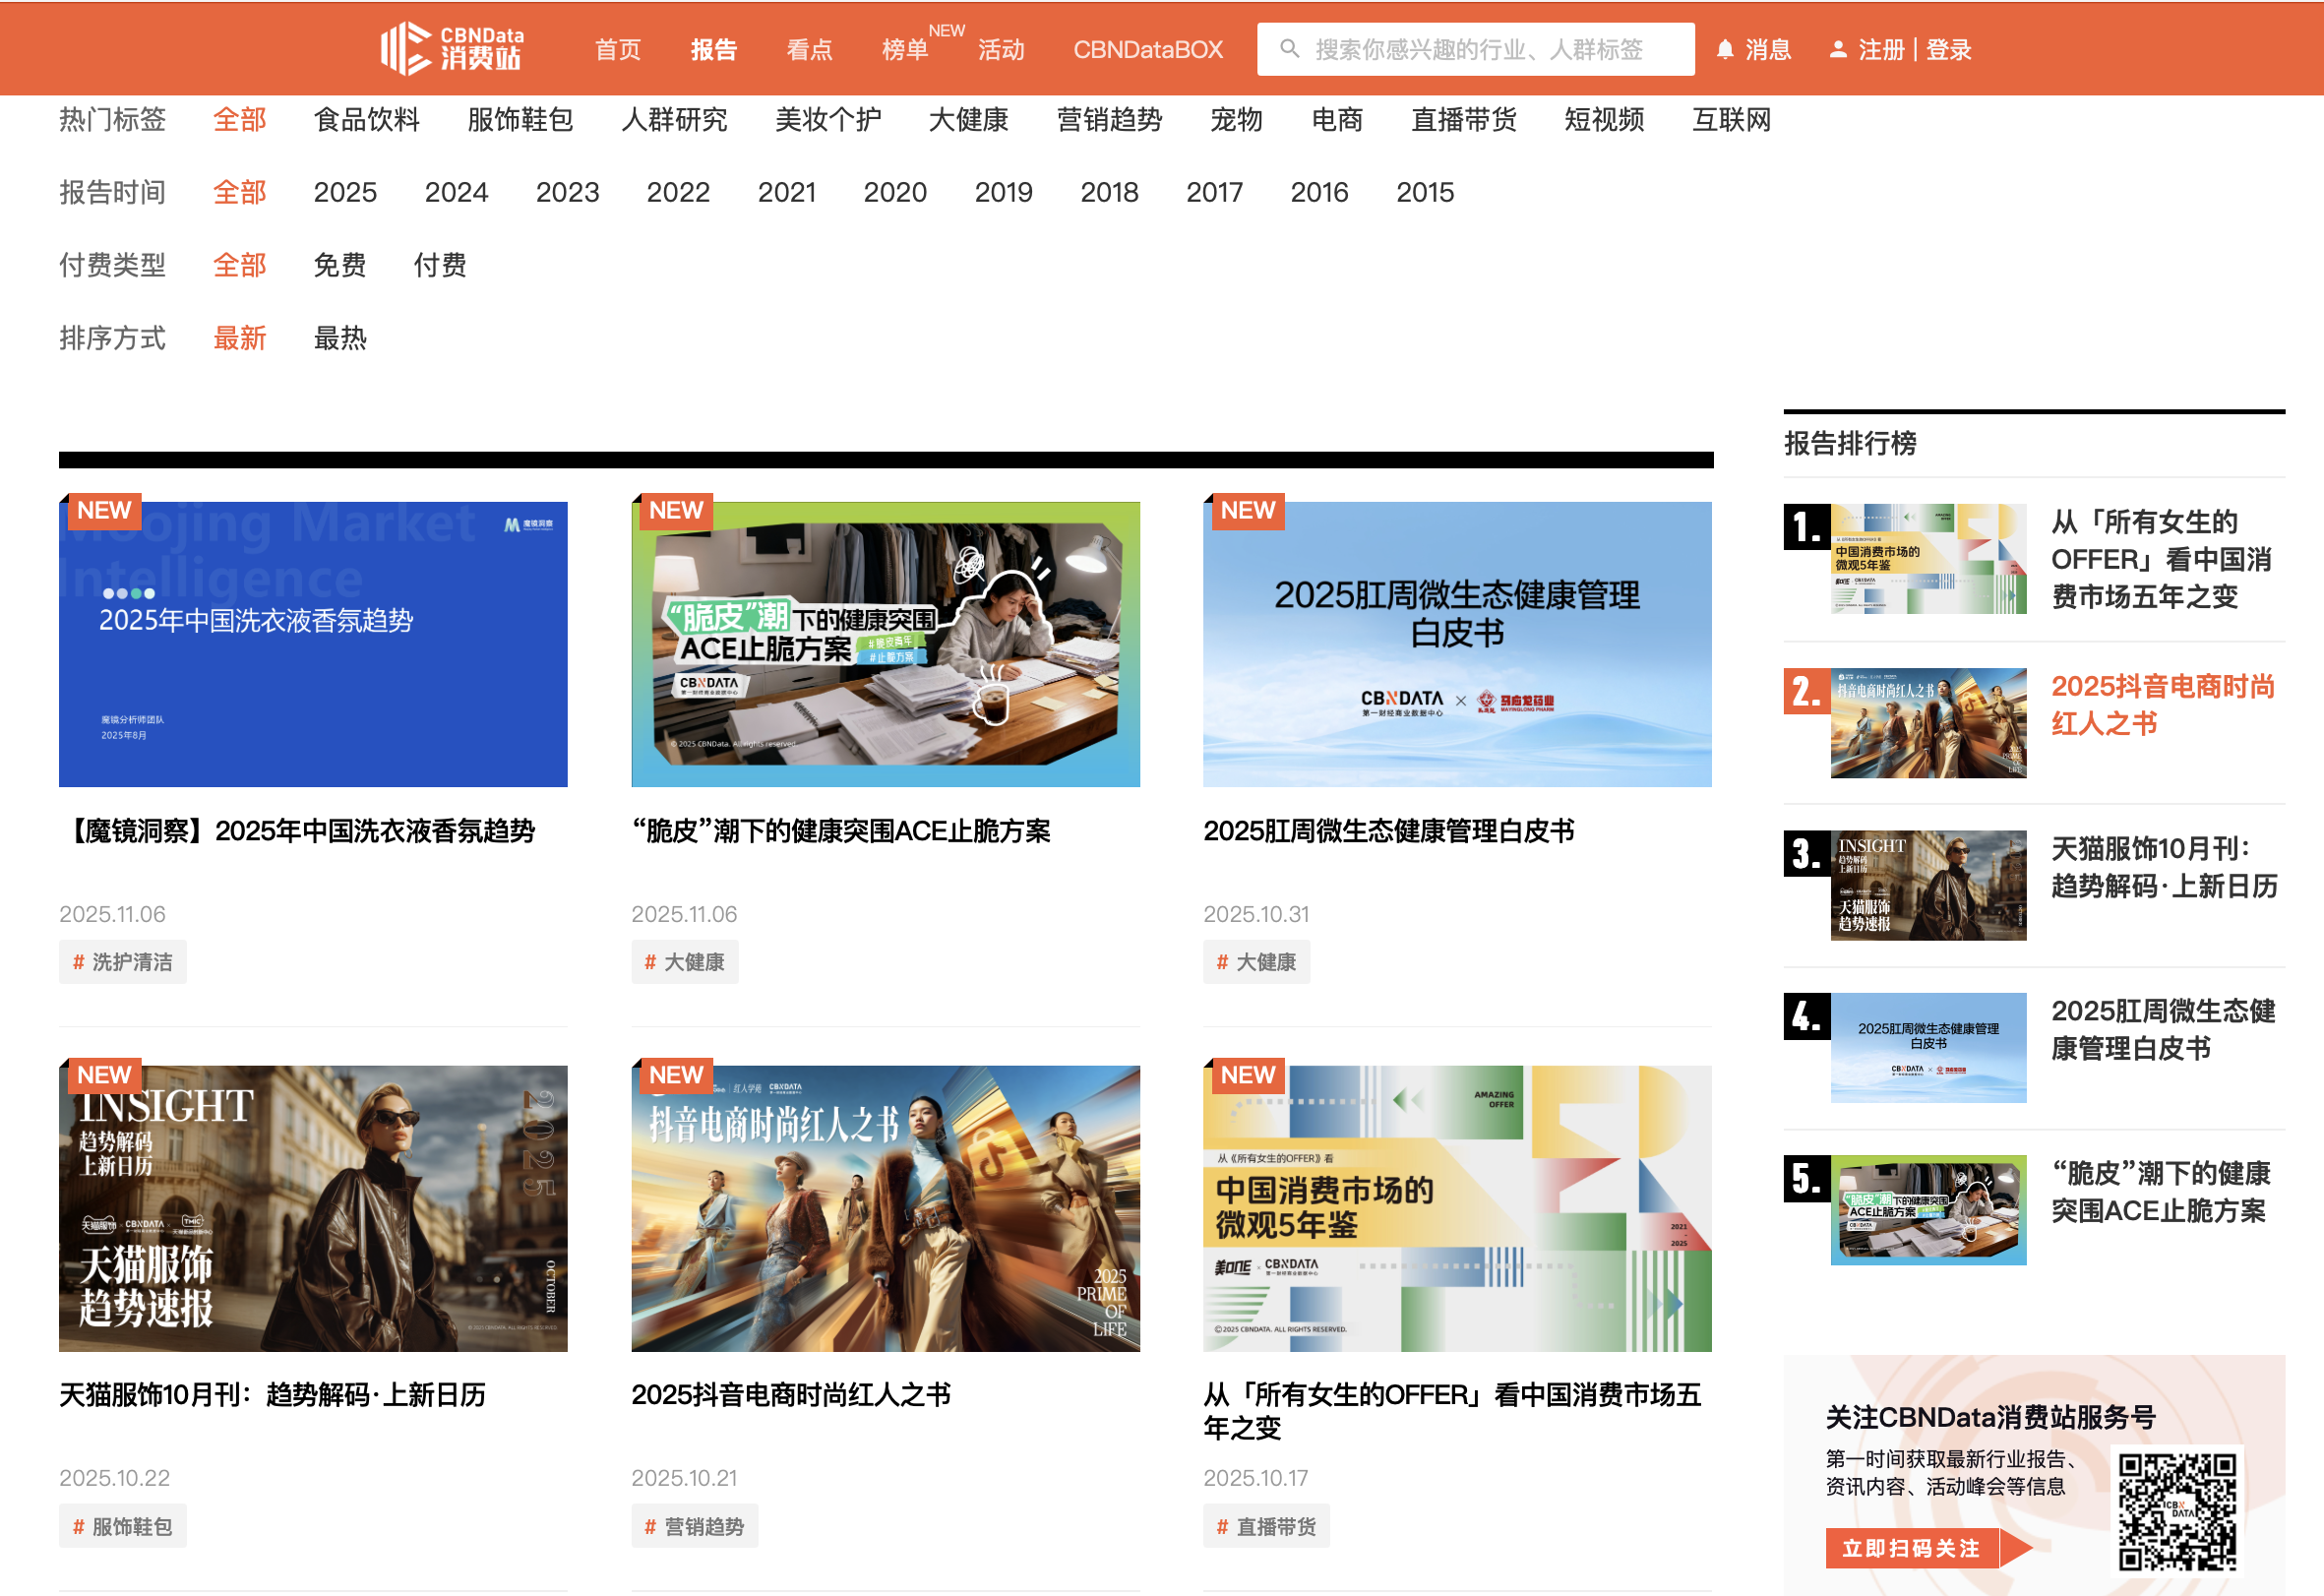This screenshot has width=2324, height=1596.
Task: Select the 美妆个护 hot tag
Action: point(827,120)
